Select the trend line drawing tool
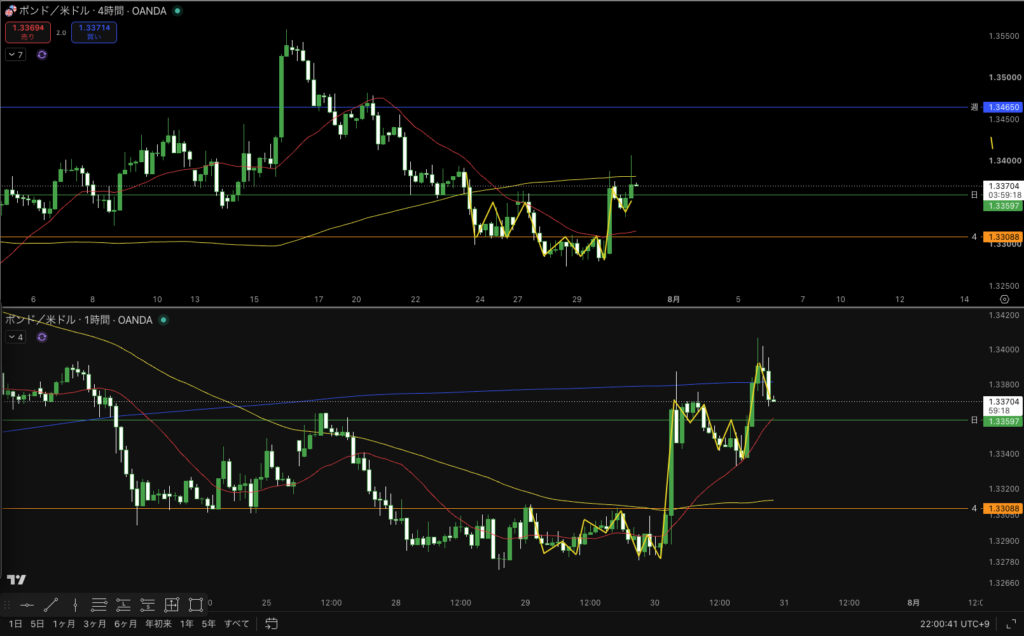Screen dimensions: 1024x636 pyautogui.click(x=51, y=605)
